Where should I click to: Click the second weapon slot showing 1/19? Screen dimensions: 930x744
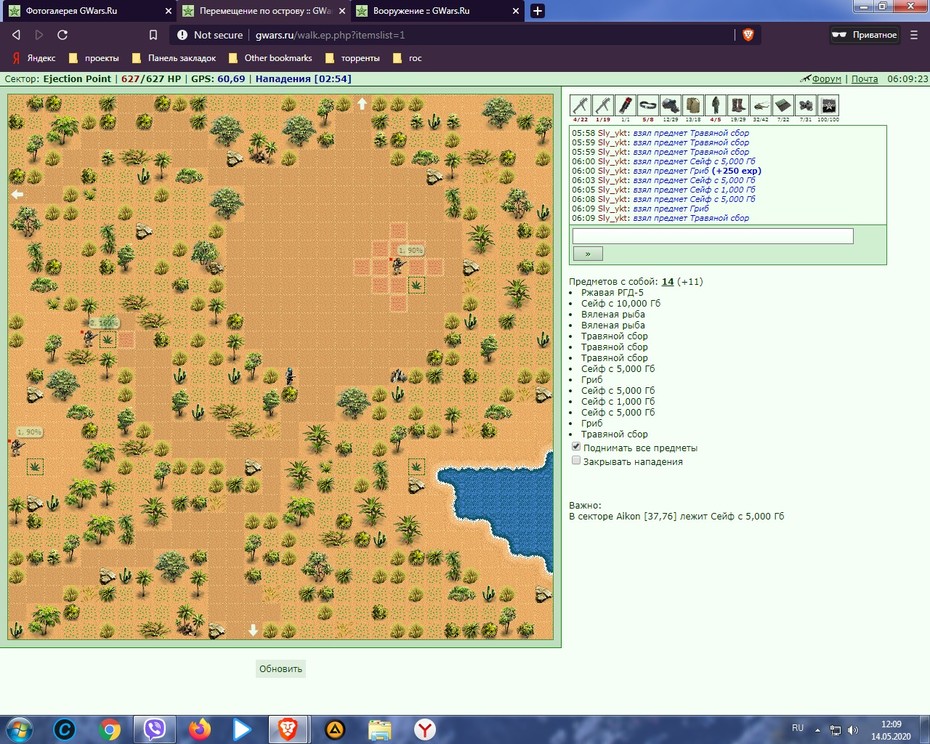pos(603,106)
